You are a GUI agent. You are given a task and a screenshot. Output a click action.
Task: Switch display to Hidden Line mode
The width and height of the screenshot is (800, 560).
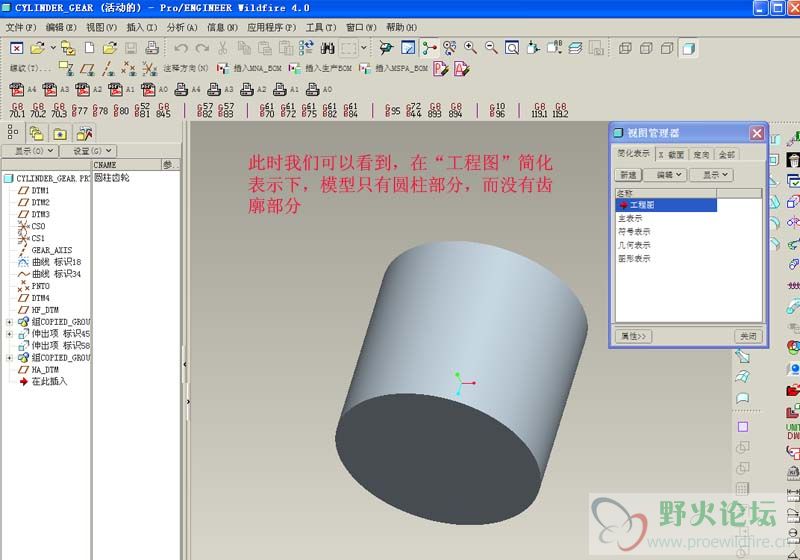point(646,48)
